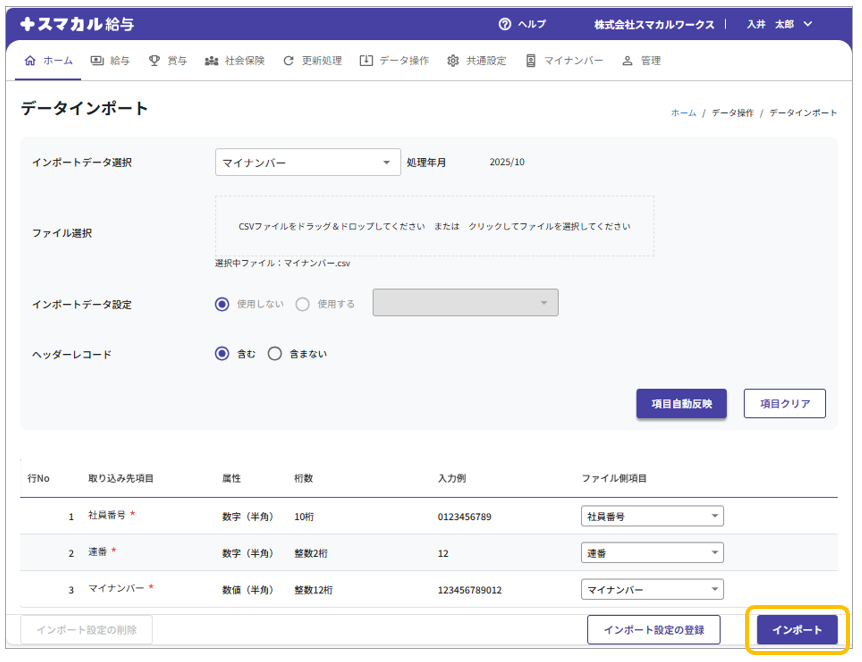Expand the 連番 file item dropdown

point(651,553)
